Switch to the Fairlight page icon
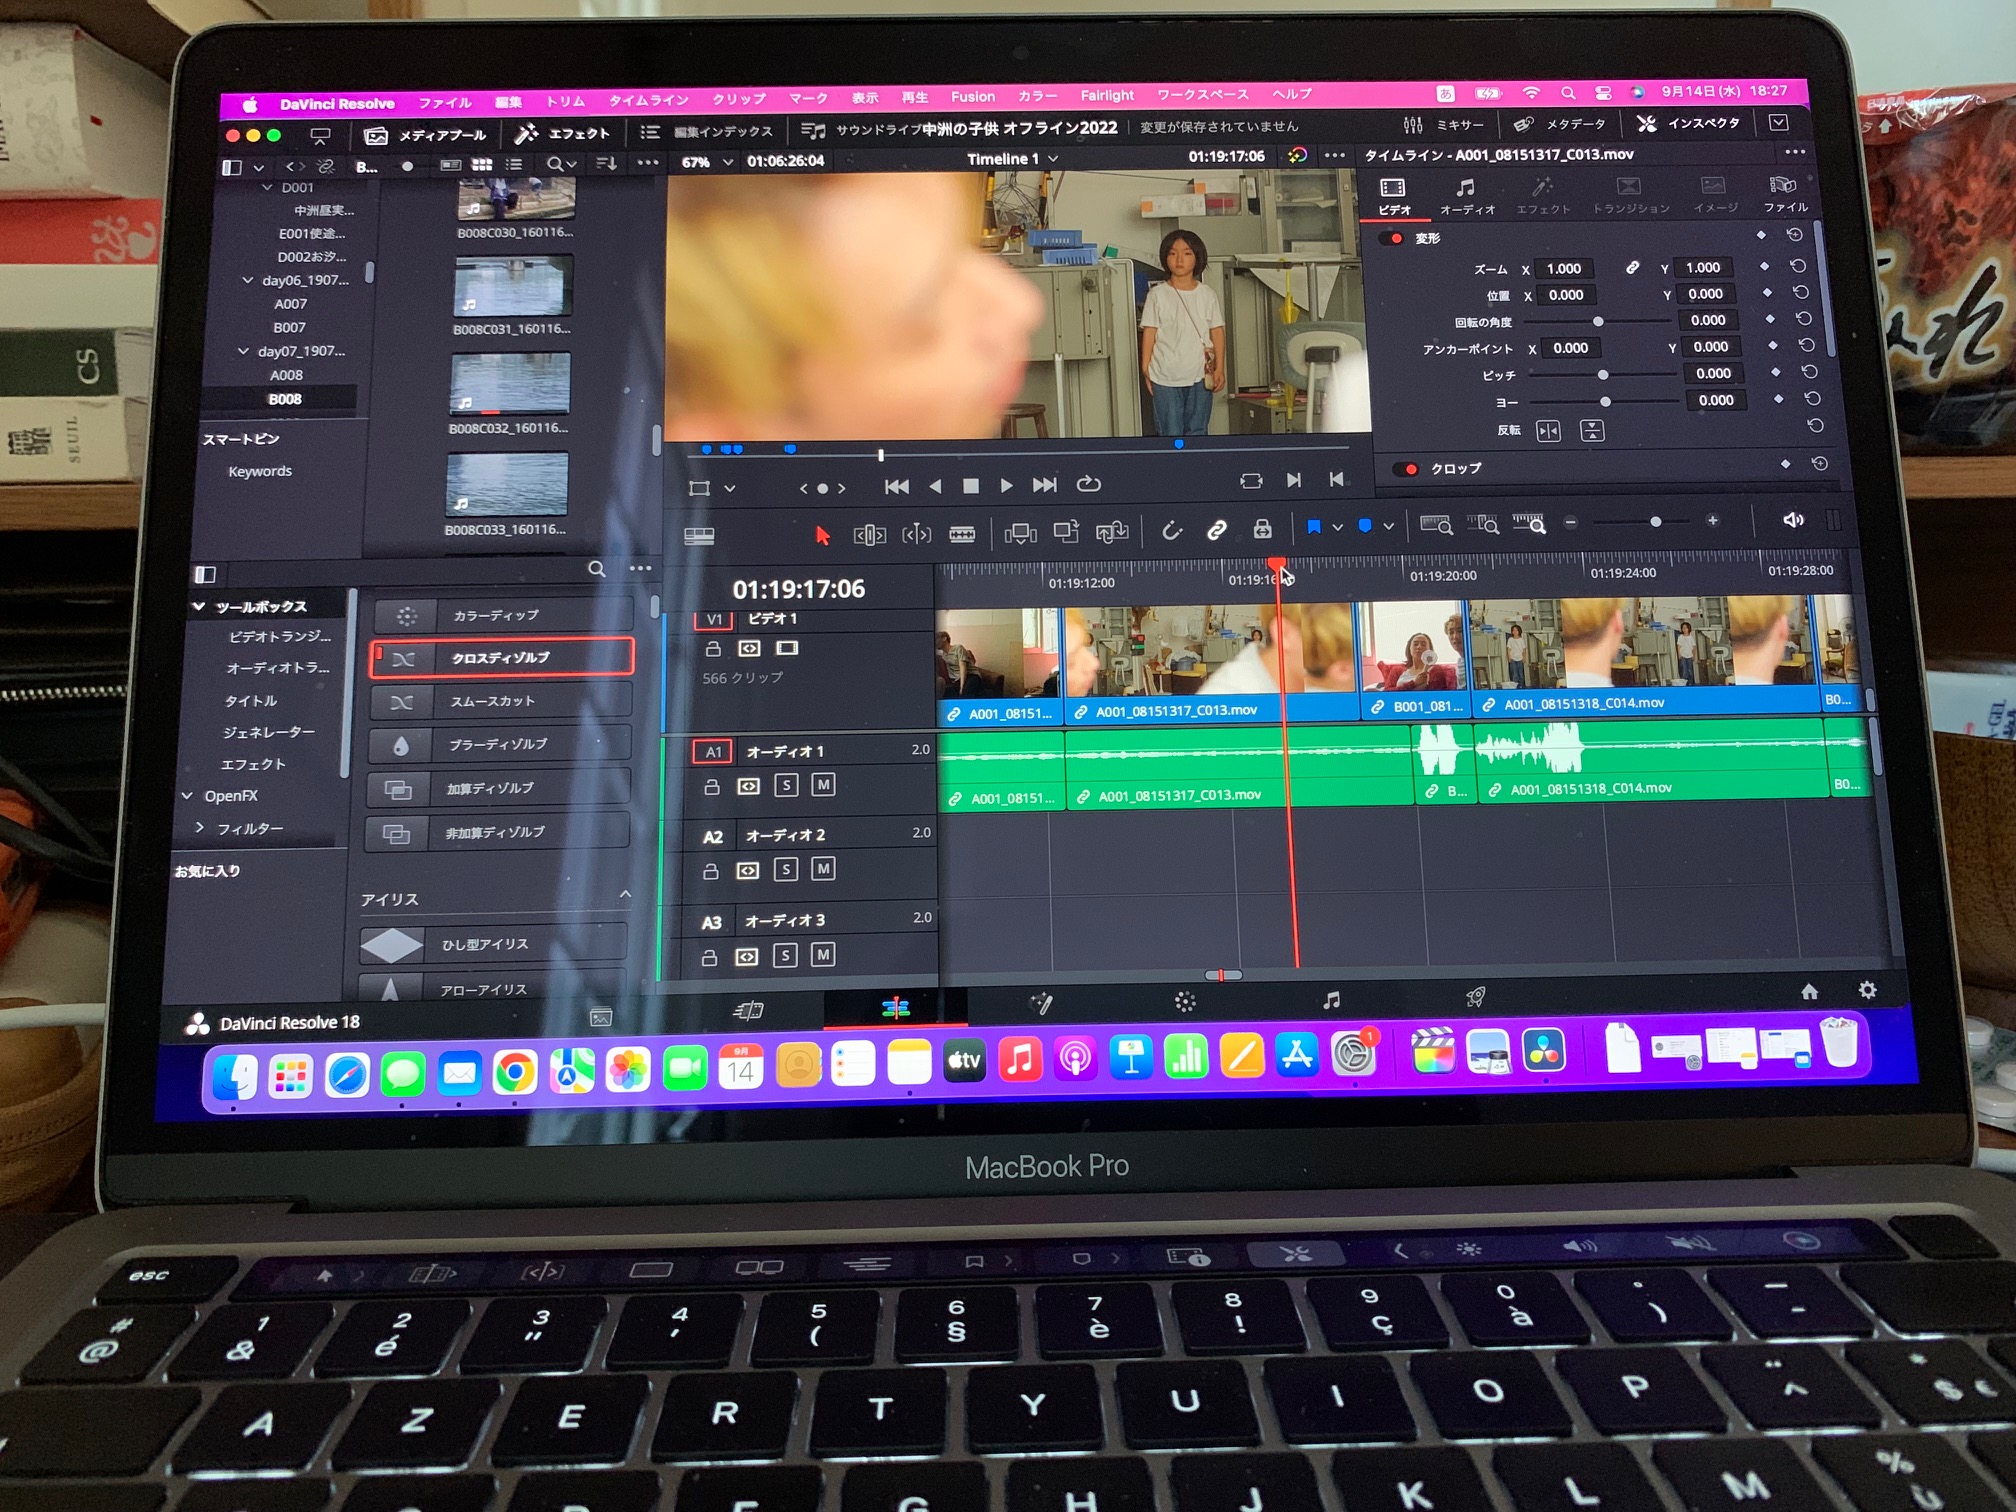This screenshot has width=2016, height=1512. 1330,1000
